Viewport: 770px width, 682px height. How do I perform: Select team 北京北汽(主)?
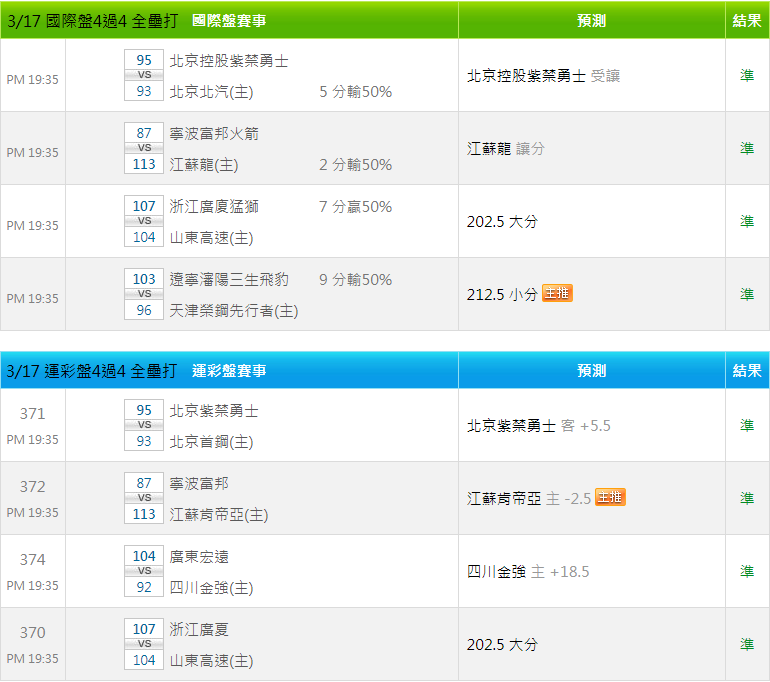point(211,92)
